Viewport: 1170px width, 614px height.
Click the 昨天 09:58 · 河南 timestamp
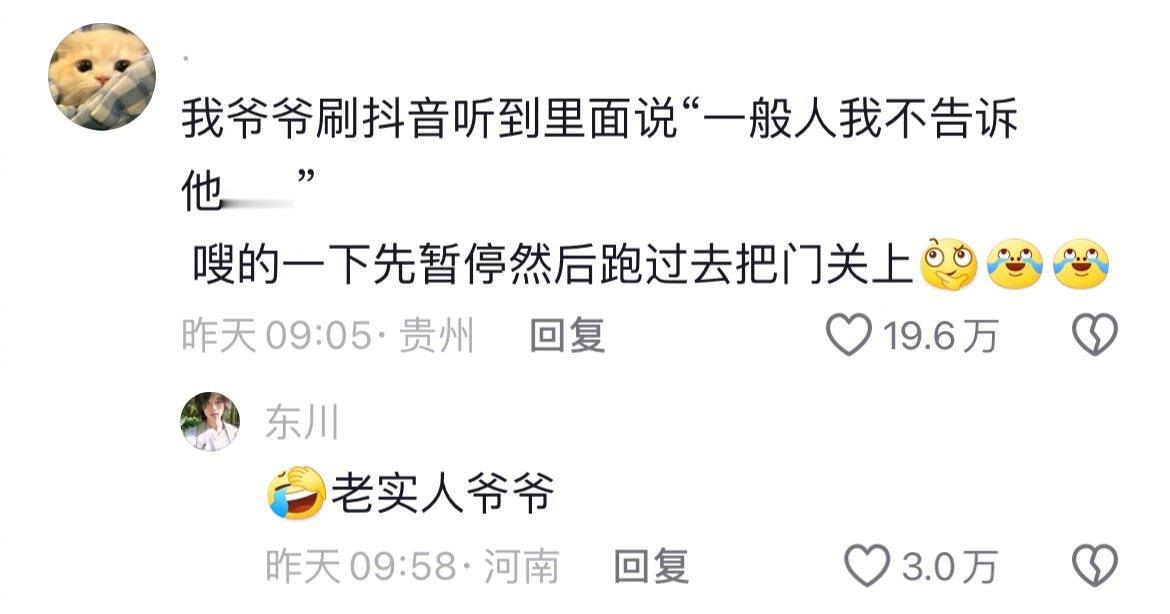point(413,566)
